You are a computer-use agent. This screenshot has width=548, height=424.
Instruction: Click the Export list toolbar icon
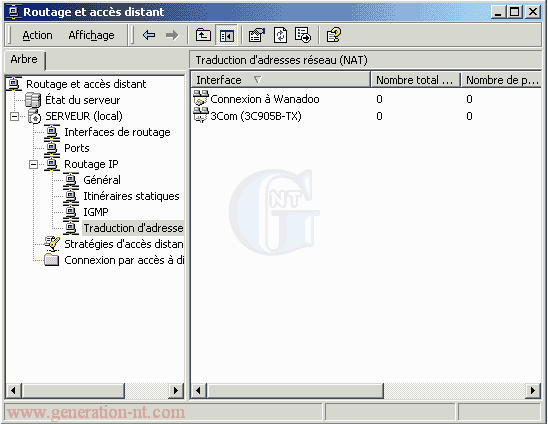303,35
